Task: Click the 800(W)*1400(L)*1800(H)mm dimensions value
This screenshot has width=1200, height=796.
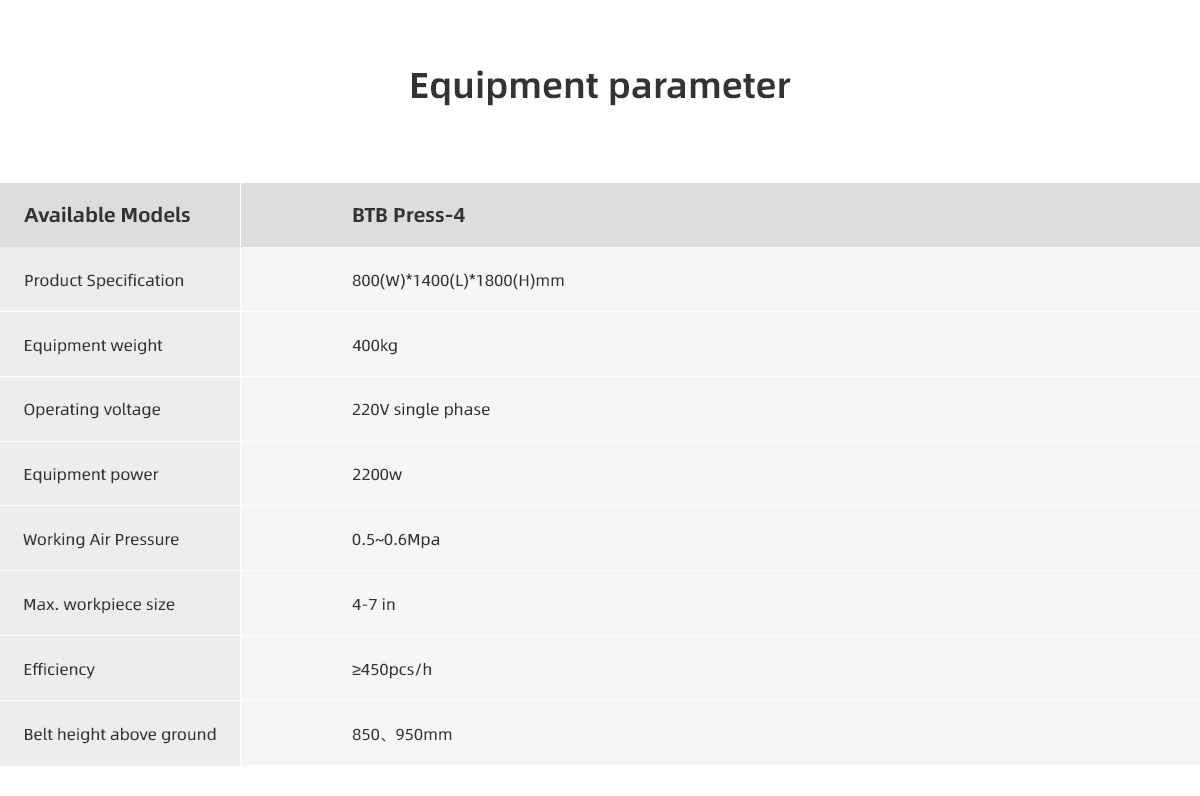Action: [x=458, y=280]
